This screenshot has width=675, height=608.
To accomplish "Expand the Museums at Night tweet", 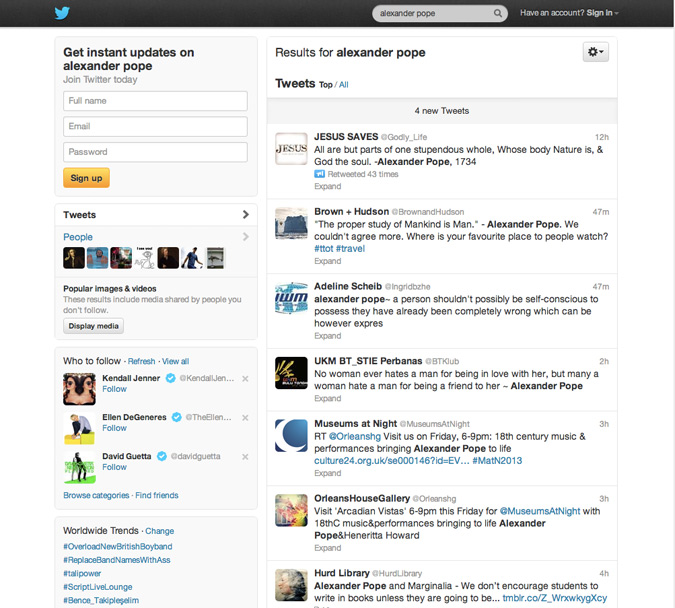I will click(328, 473).
